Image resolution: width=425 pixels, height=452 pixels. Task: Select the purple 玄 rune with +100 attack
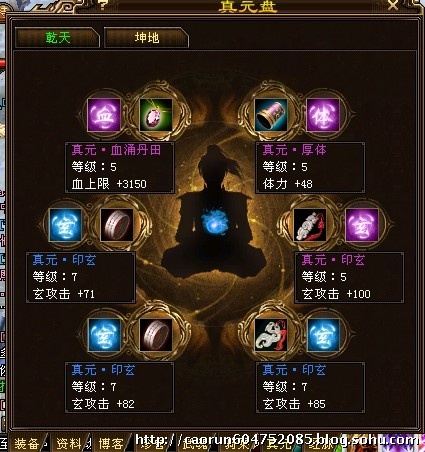(x=362, y=225)
